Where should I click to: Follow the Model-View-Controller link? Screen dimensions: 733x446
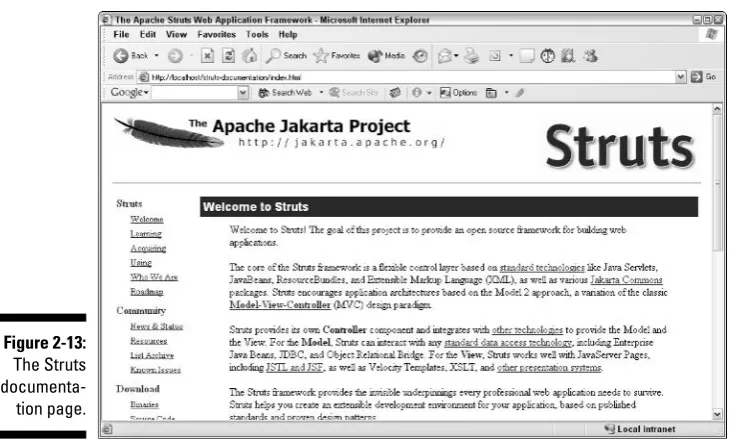[x=280, y=305]
